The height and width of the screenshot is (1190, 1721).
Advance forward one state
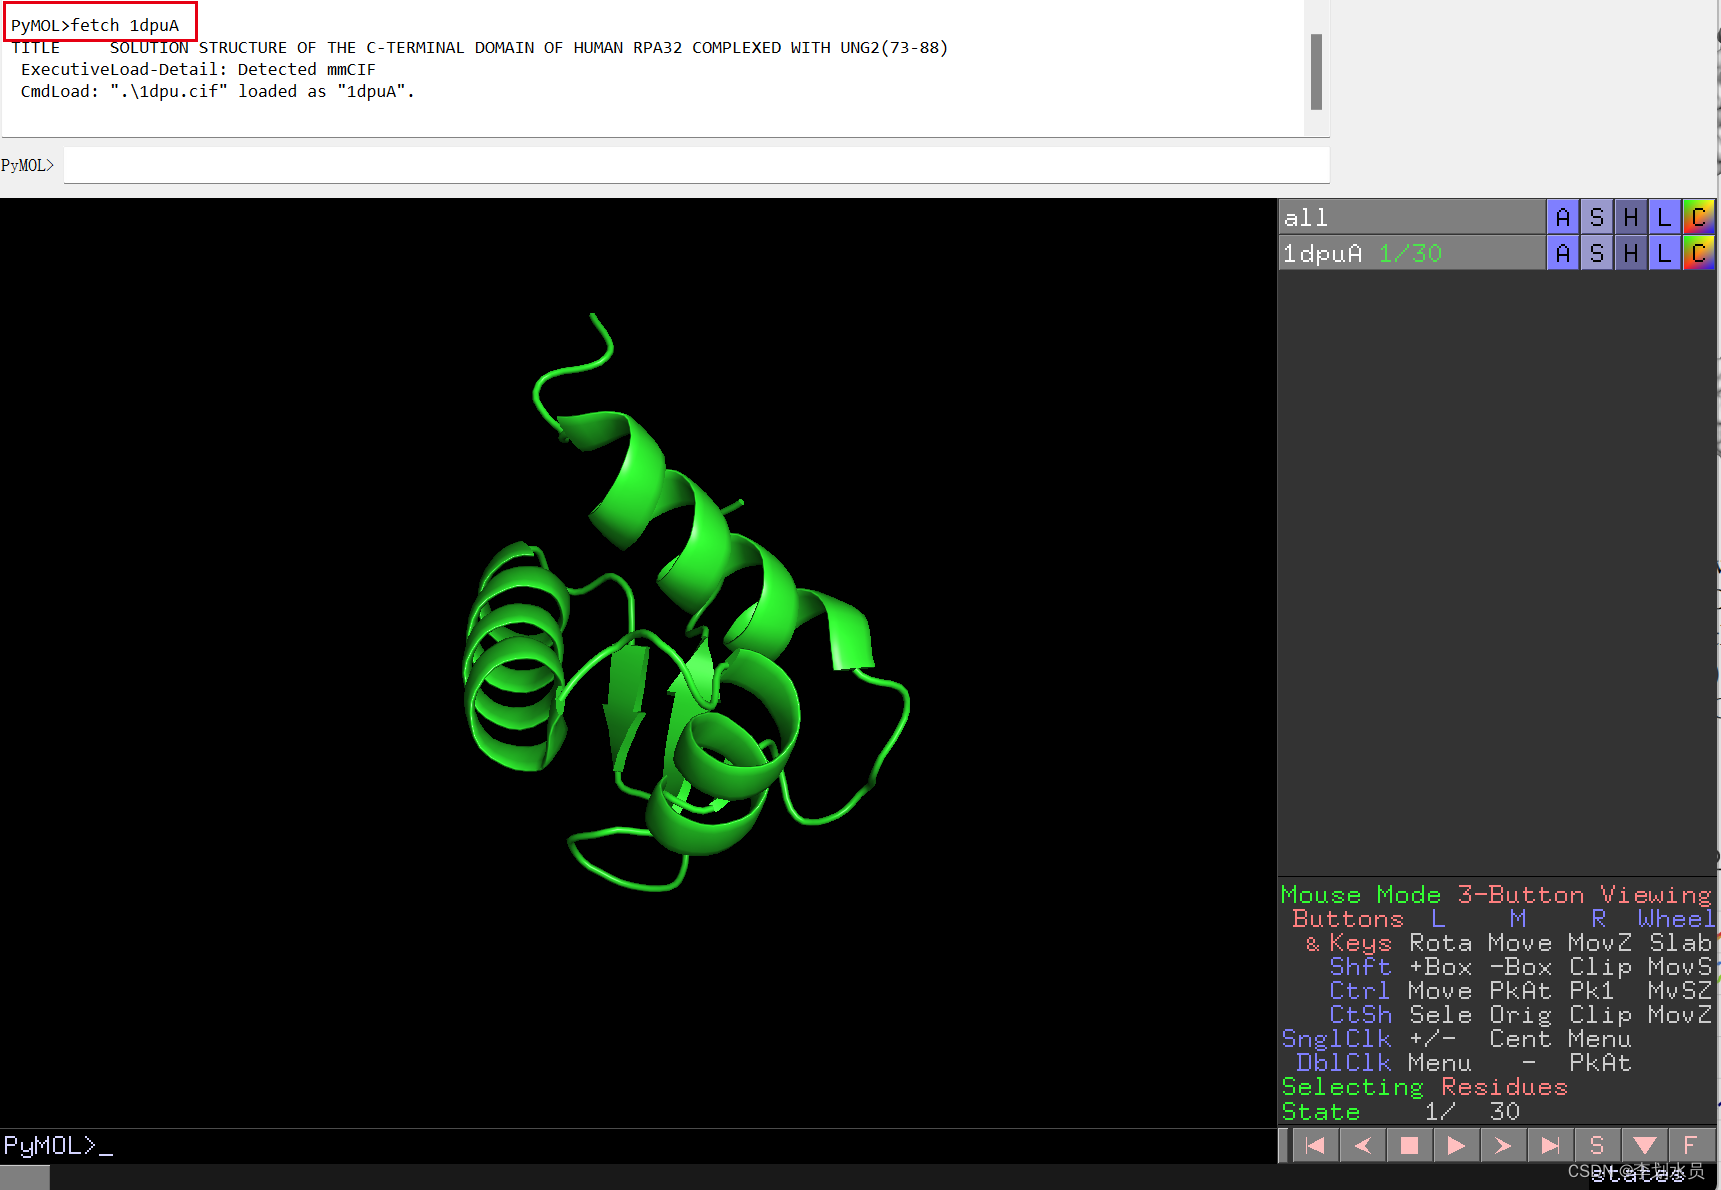[x=1503, y=1145]
